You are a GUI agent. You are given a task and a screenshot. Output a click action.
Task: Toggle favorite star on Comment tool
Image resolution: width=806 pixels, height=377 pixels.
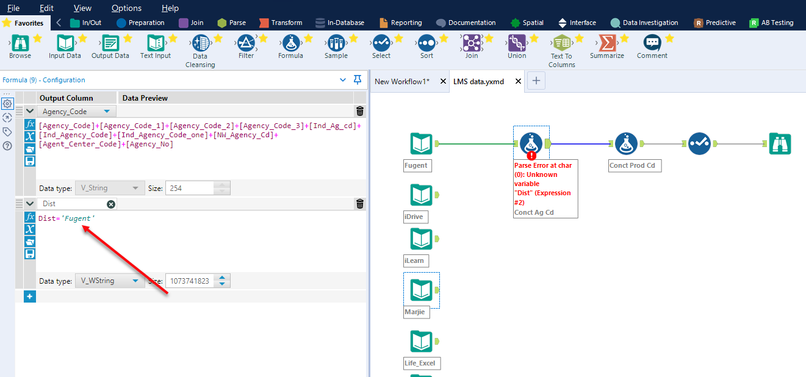pos(669,38)
